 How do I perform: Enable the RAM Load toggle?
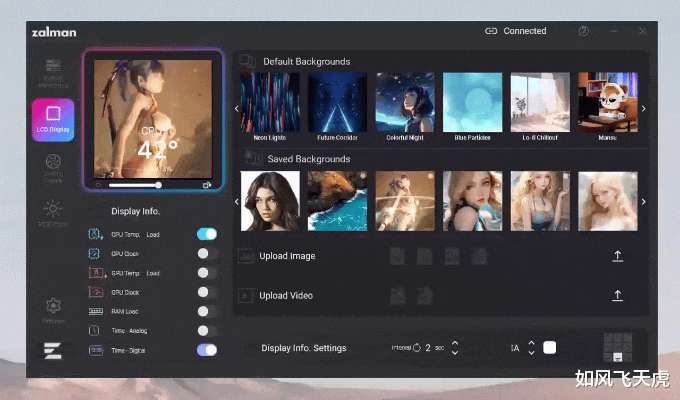point(207,311)
